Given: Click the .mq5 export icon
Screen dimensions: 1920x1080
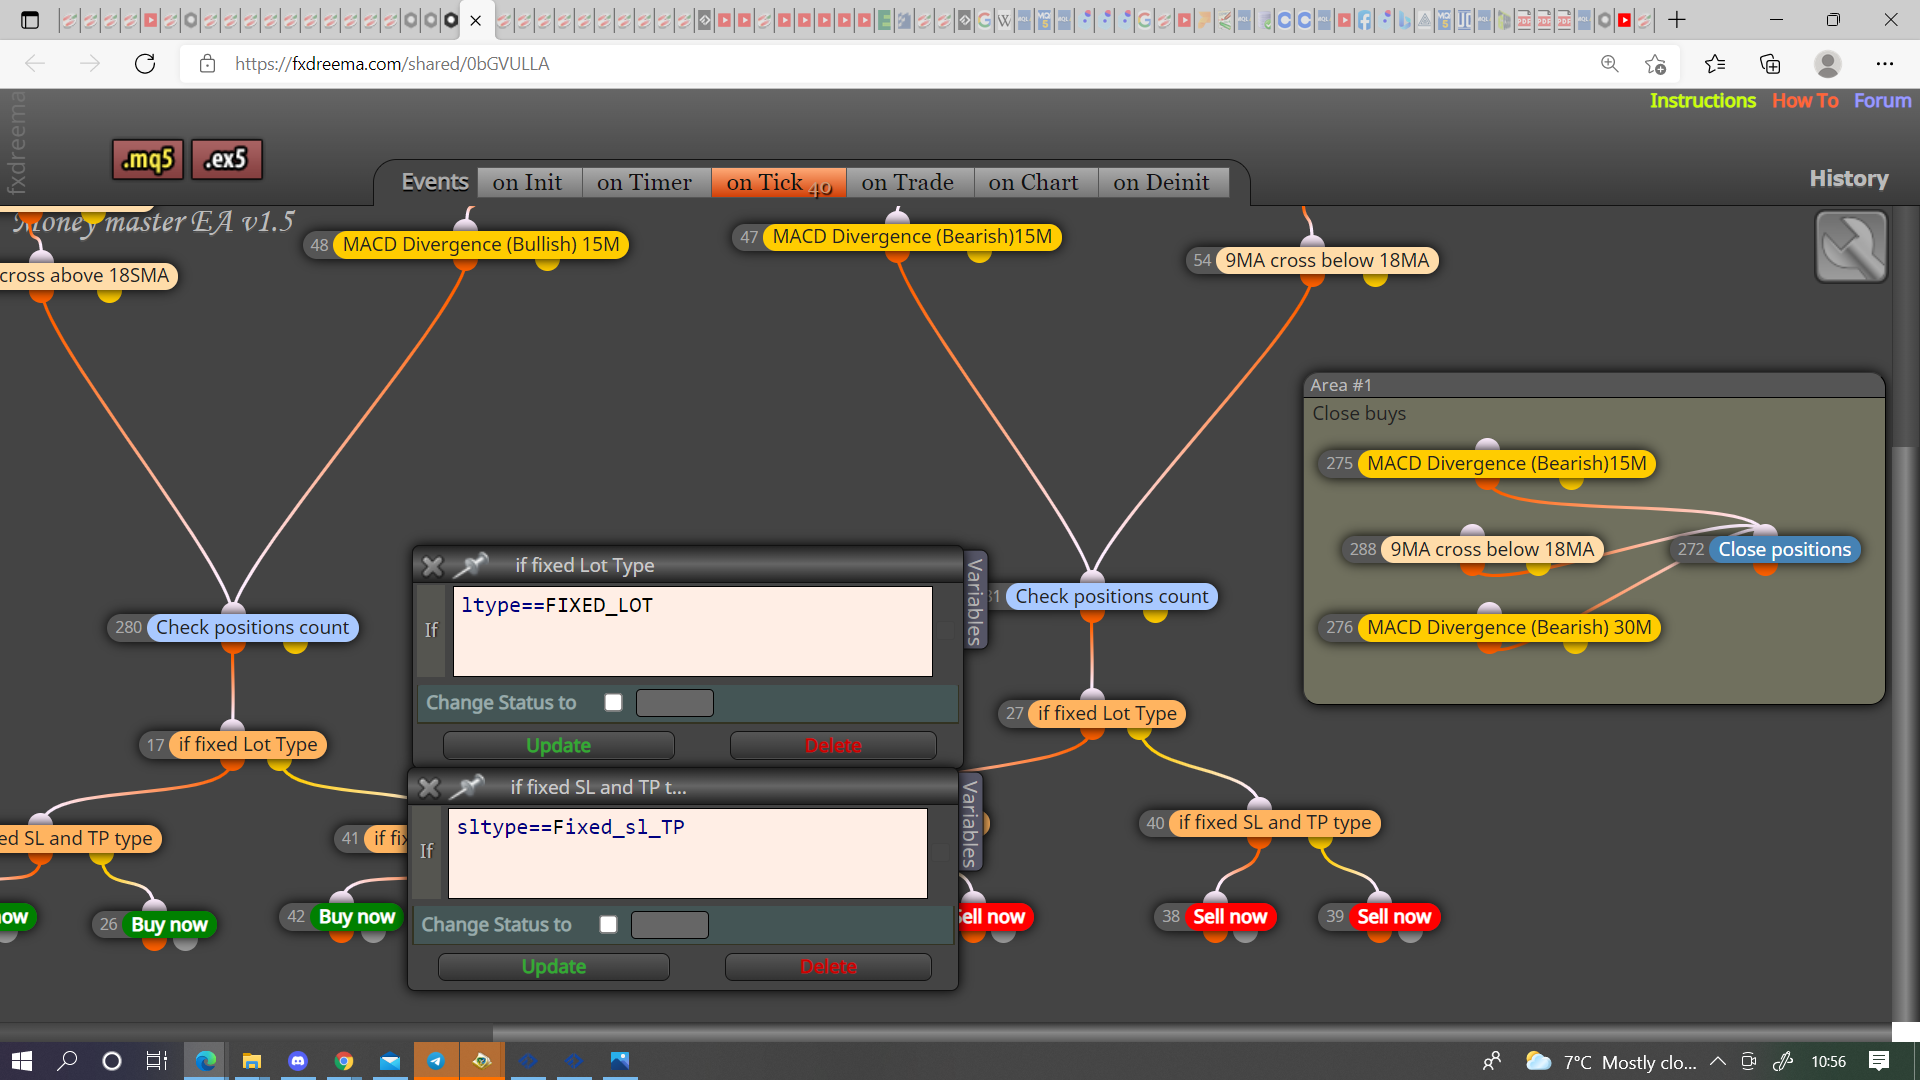Looking at the screenshot, I should [x=148, y=159].
